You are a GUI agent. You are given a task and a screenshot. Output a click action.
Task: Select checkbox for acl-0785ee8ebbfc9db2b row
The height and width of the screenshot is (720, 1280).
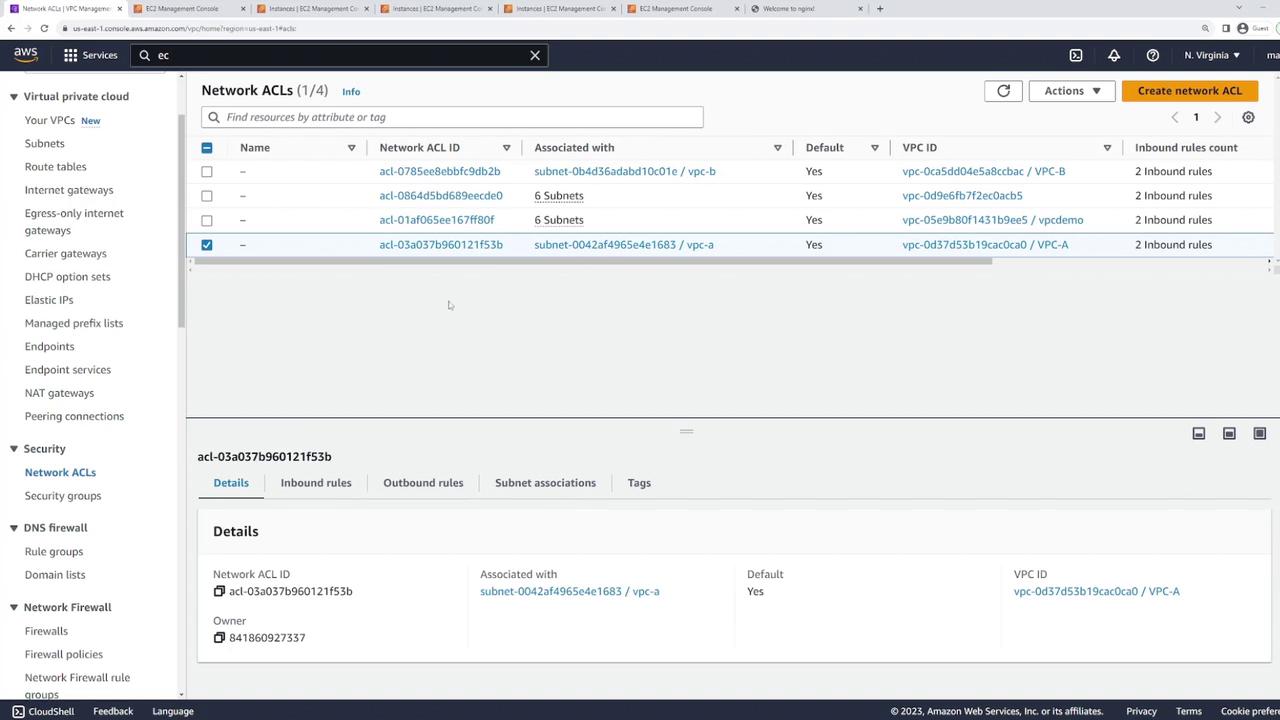207,172
